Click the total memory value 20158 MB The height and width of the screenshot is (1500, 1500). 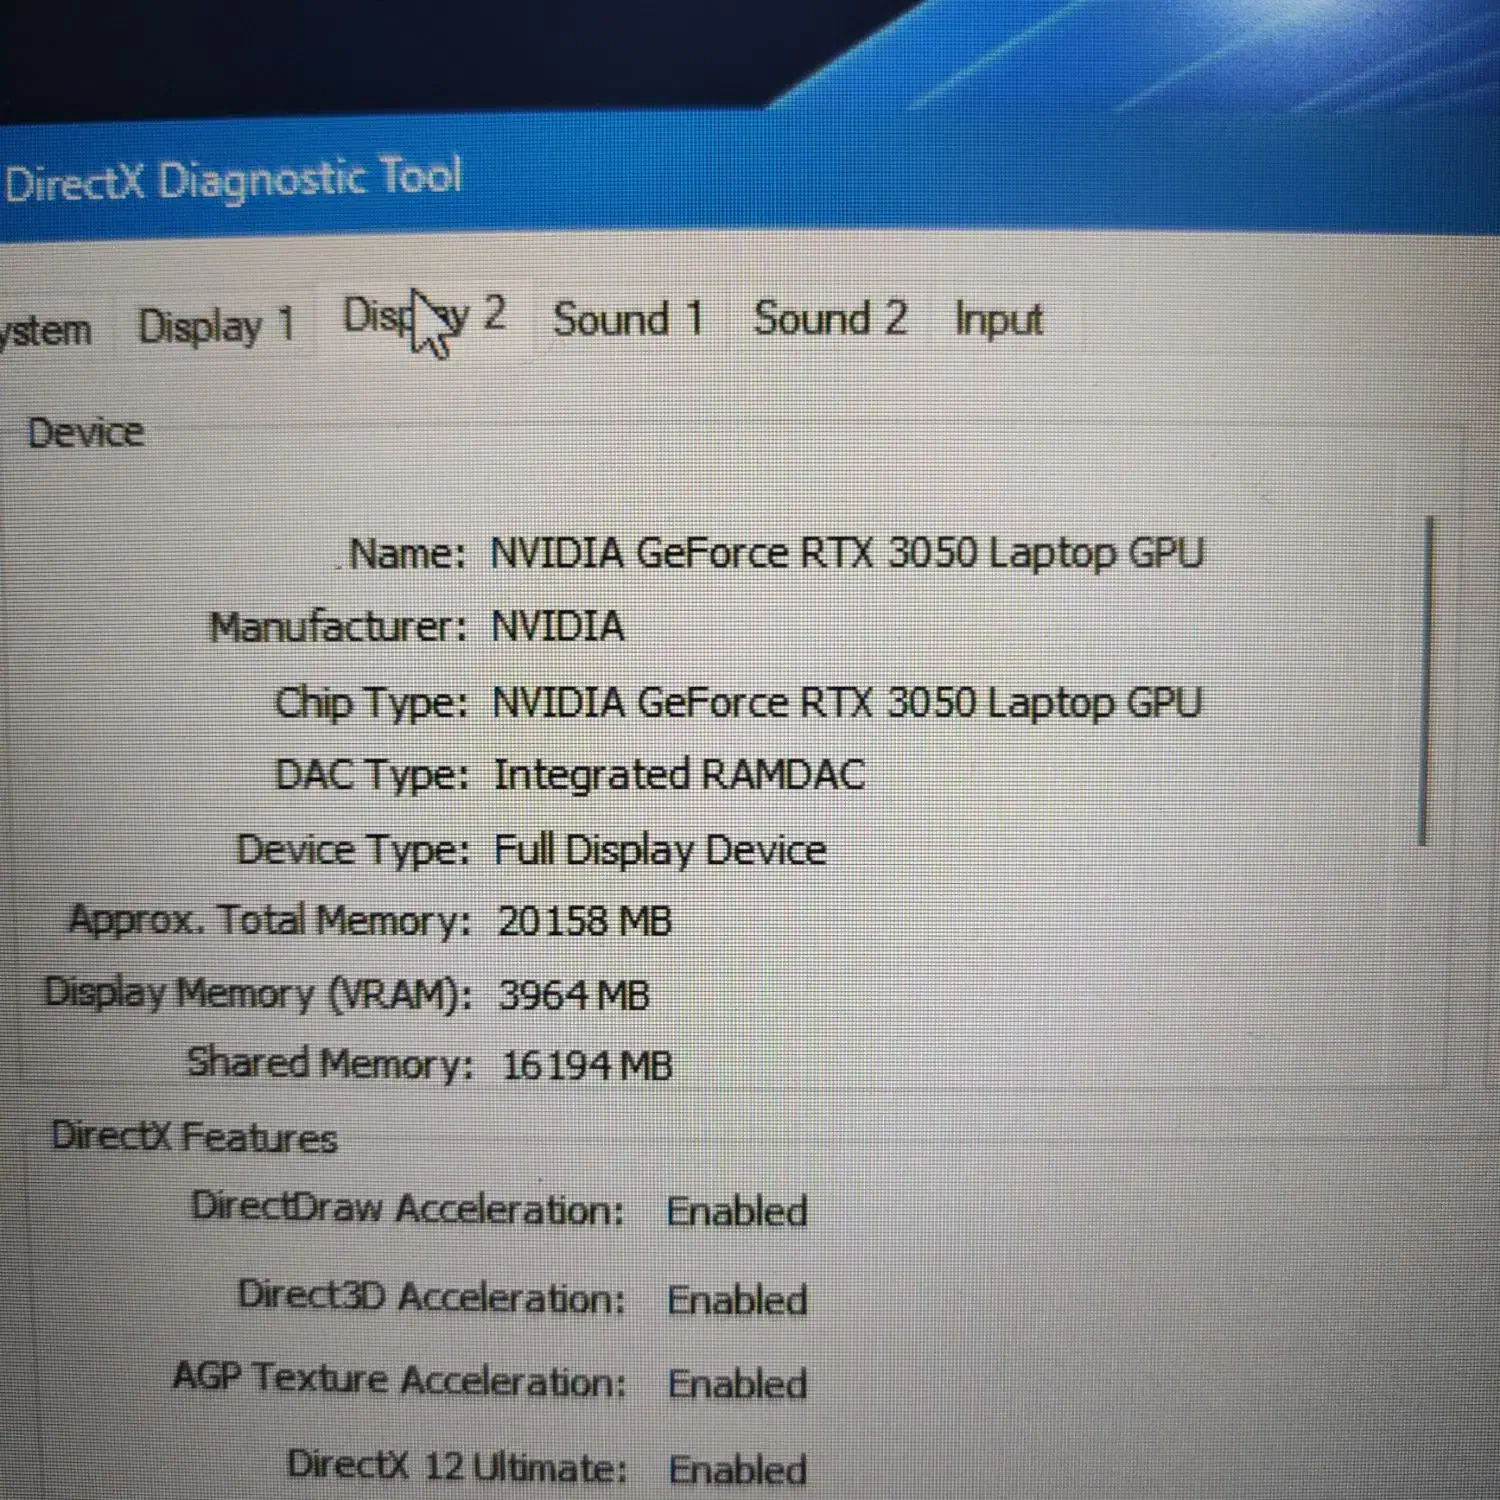pos(585,921)
